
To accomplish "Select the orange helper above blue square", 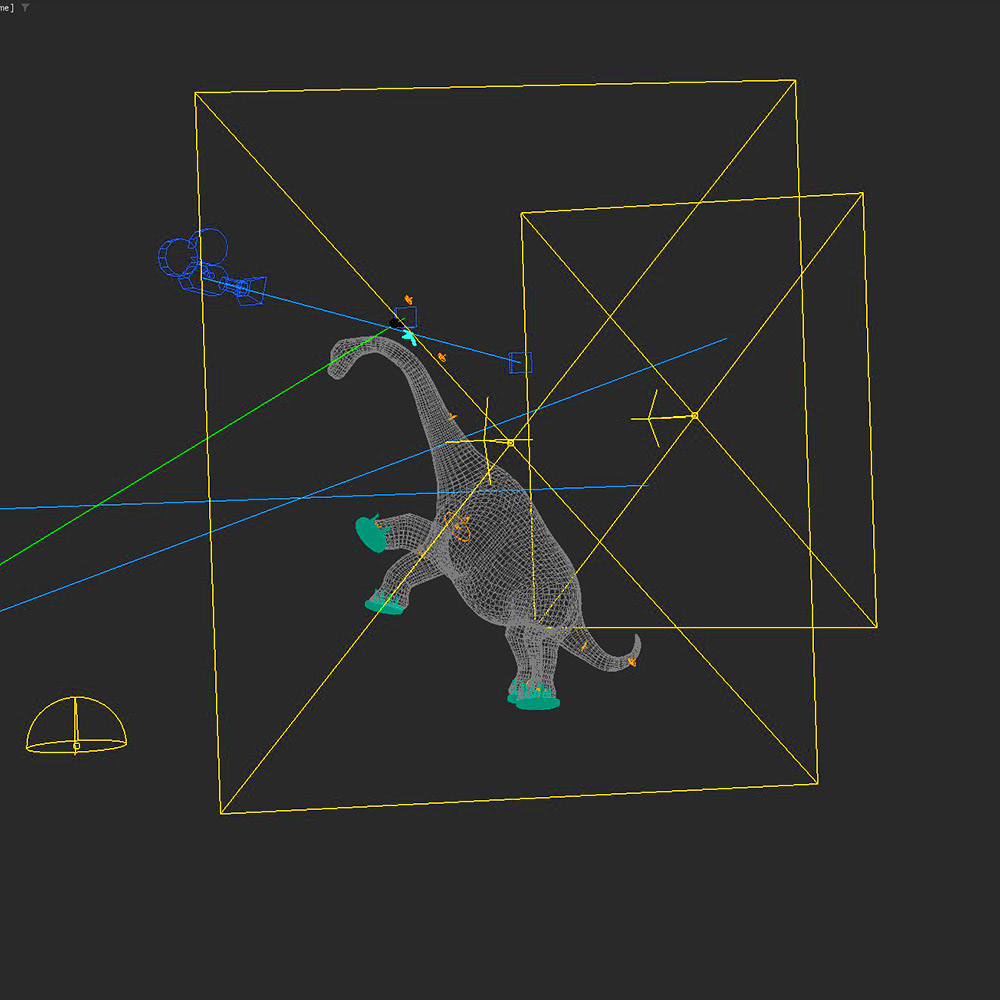I will (x=408, y=298).
